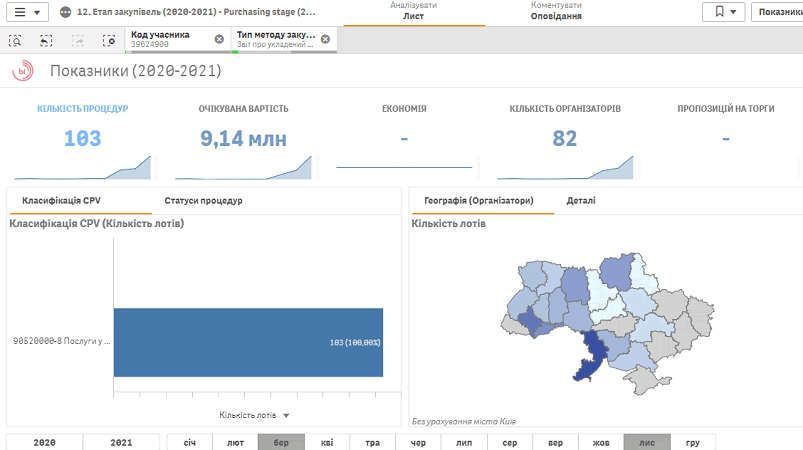803x450 pixels.
Task: Filter by month жов
Action: pos(601,442)
